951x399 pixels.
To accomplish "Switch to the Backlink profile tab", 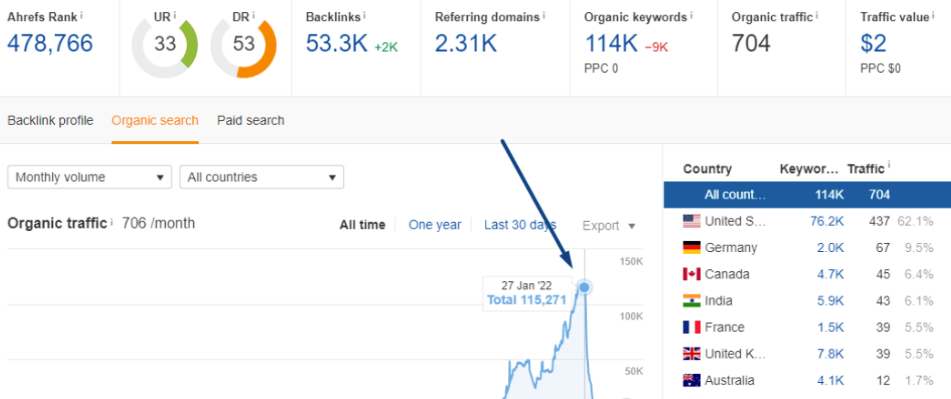I will click(x=50, y=121).
